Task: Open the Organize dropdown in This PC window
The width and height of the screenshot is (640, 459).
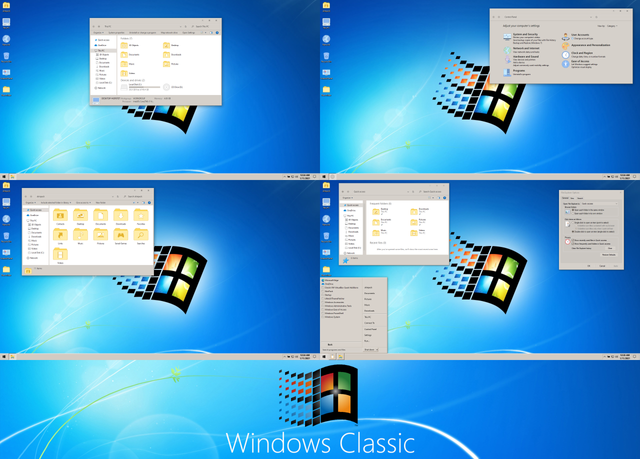Action: click(x=98, y=33)
